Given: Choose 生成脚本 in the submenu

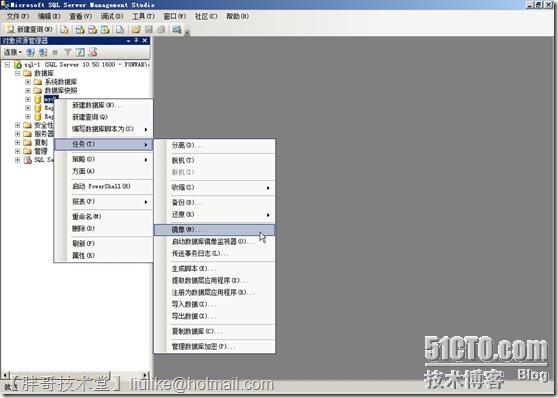Looking at the screenshot, I should click(x=214, y=268).
